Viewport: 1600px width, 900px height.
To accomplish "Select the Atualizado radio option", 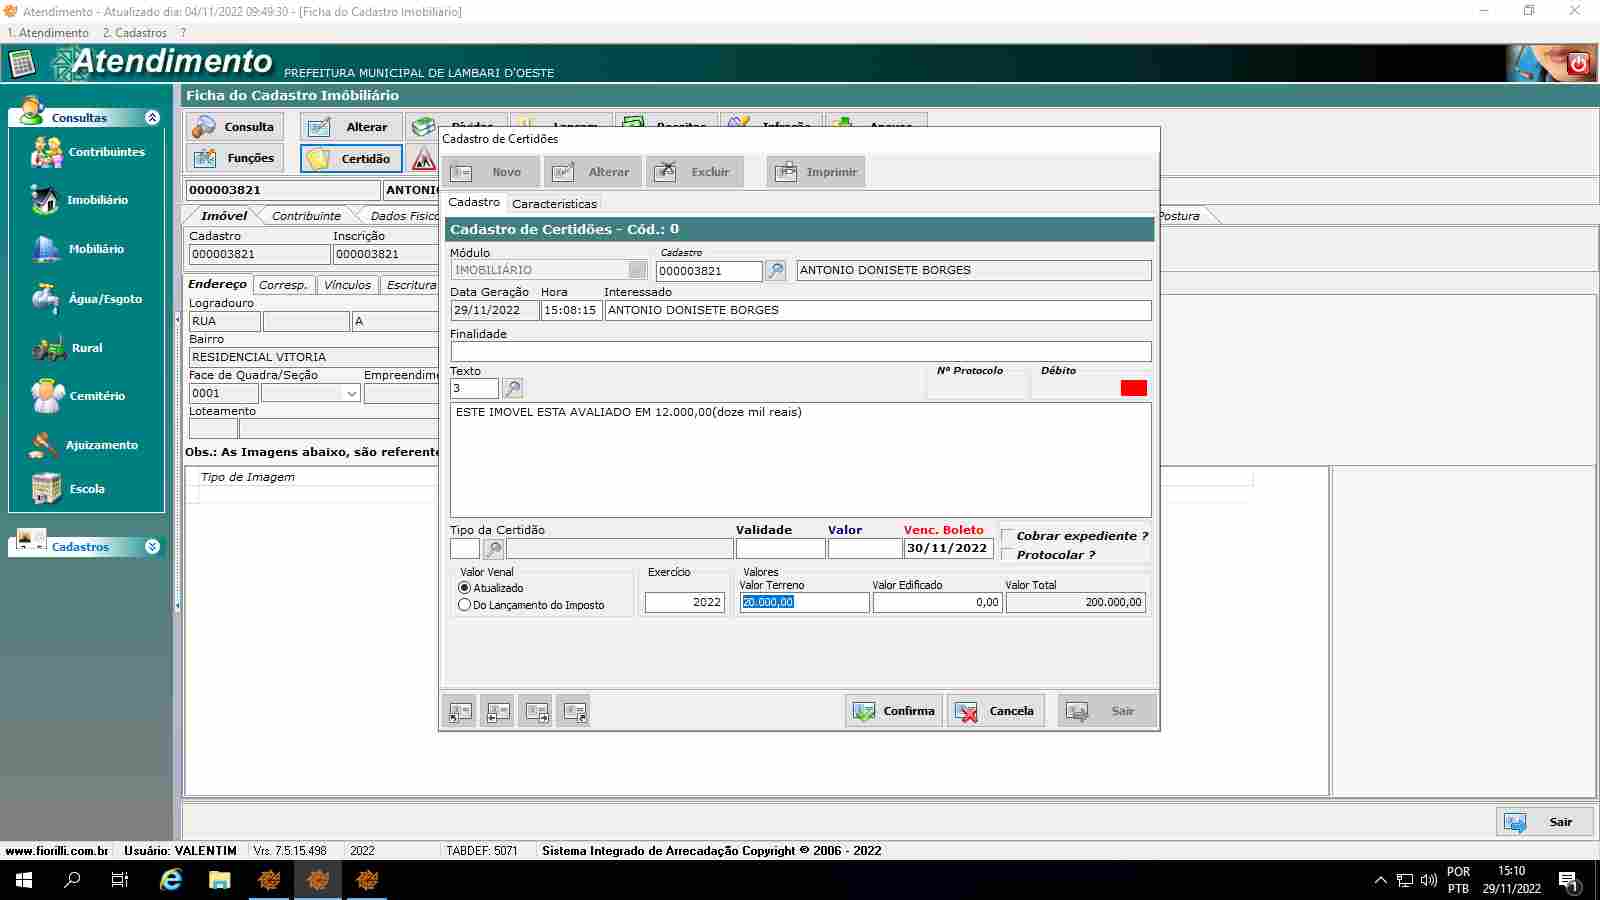I will pyautogui.click(x=464, y=588).
